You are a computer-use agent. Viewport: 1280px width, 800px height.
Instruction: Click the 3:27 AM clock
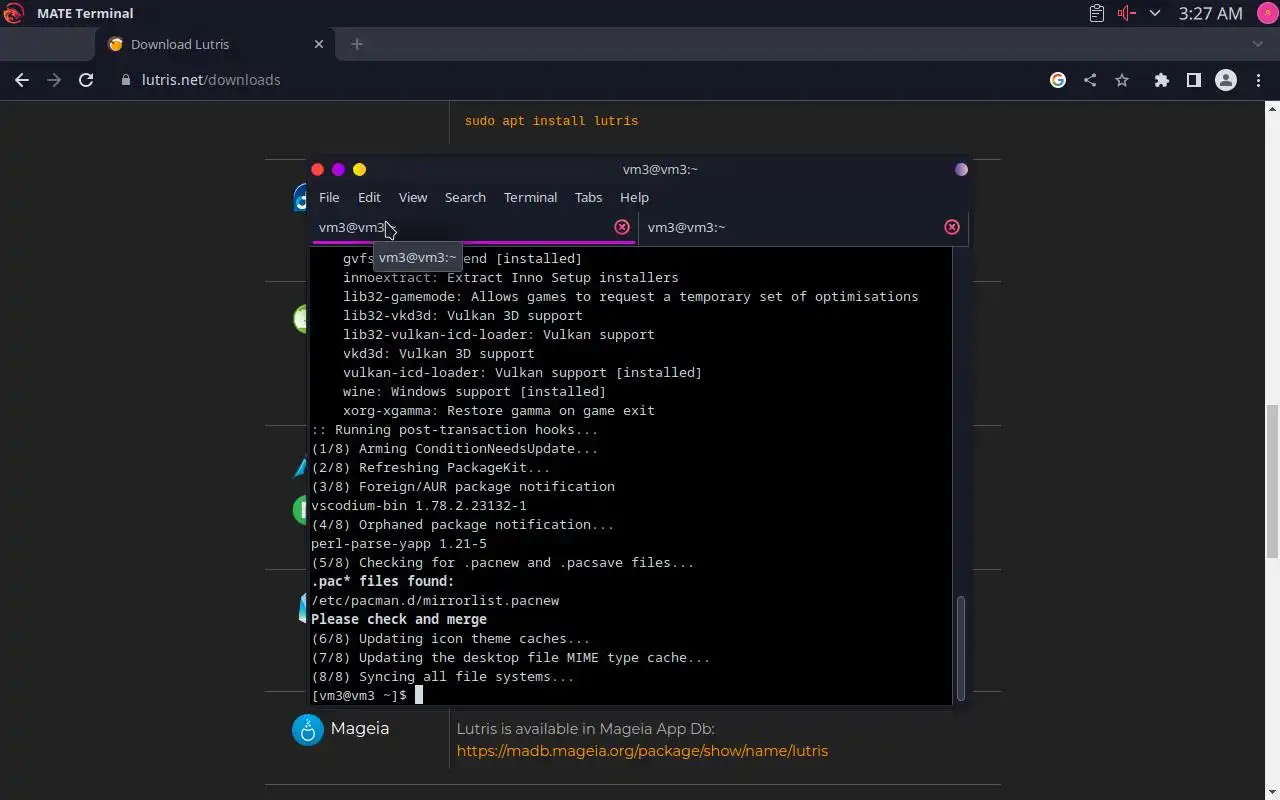pos(1210,13)
